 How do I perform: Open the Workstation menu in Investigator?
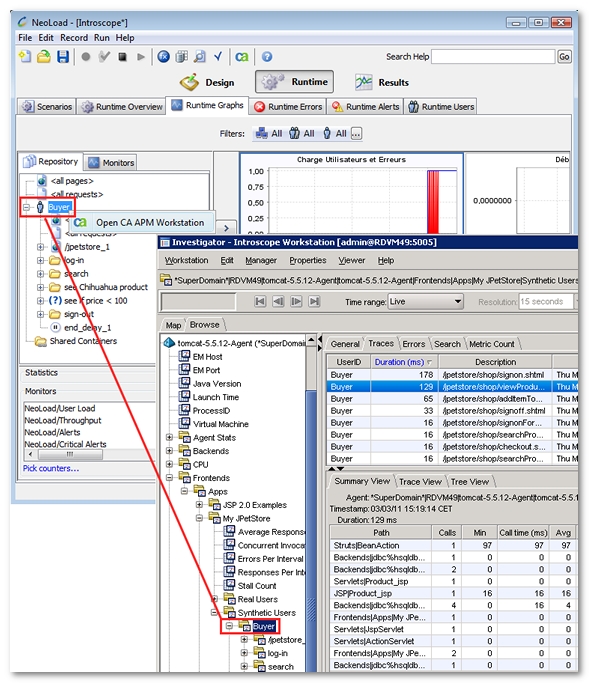click(x=186, y=260)
